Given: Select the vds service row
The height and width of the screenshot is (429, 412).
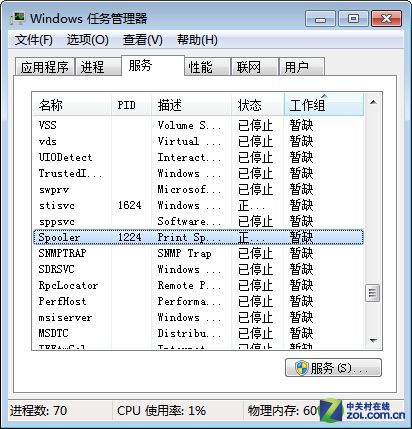Looking at the screenshot, I should tap(198, 141).
